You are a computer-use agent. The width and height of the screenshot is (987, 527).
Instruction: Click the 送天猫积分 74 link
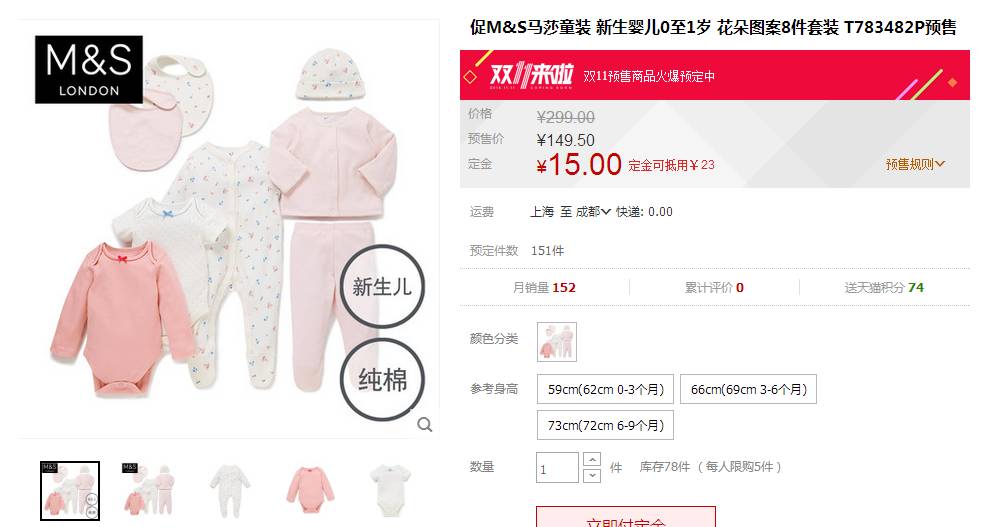(x=884, y=288)
